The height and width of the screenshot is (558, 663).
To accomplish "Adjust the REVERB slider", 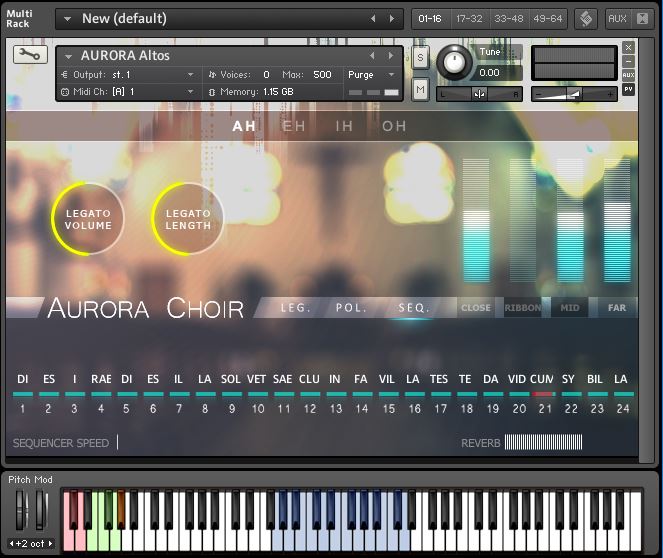I will [x=543, y=442].
